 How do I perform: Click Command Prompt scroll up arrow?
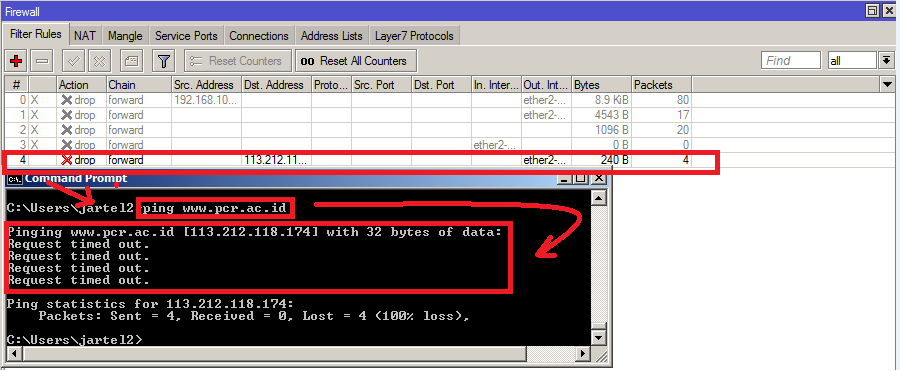click(599, 199)
